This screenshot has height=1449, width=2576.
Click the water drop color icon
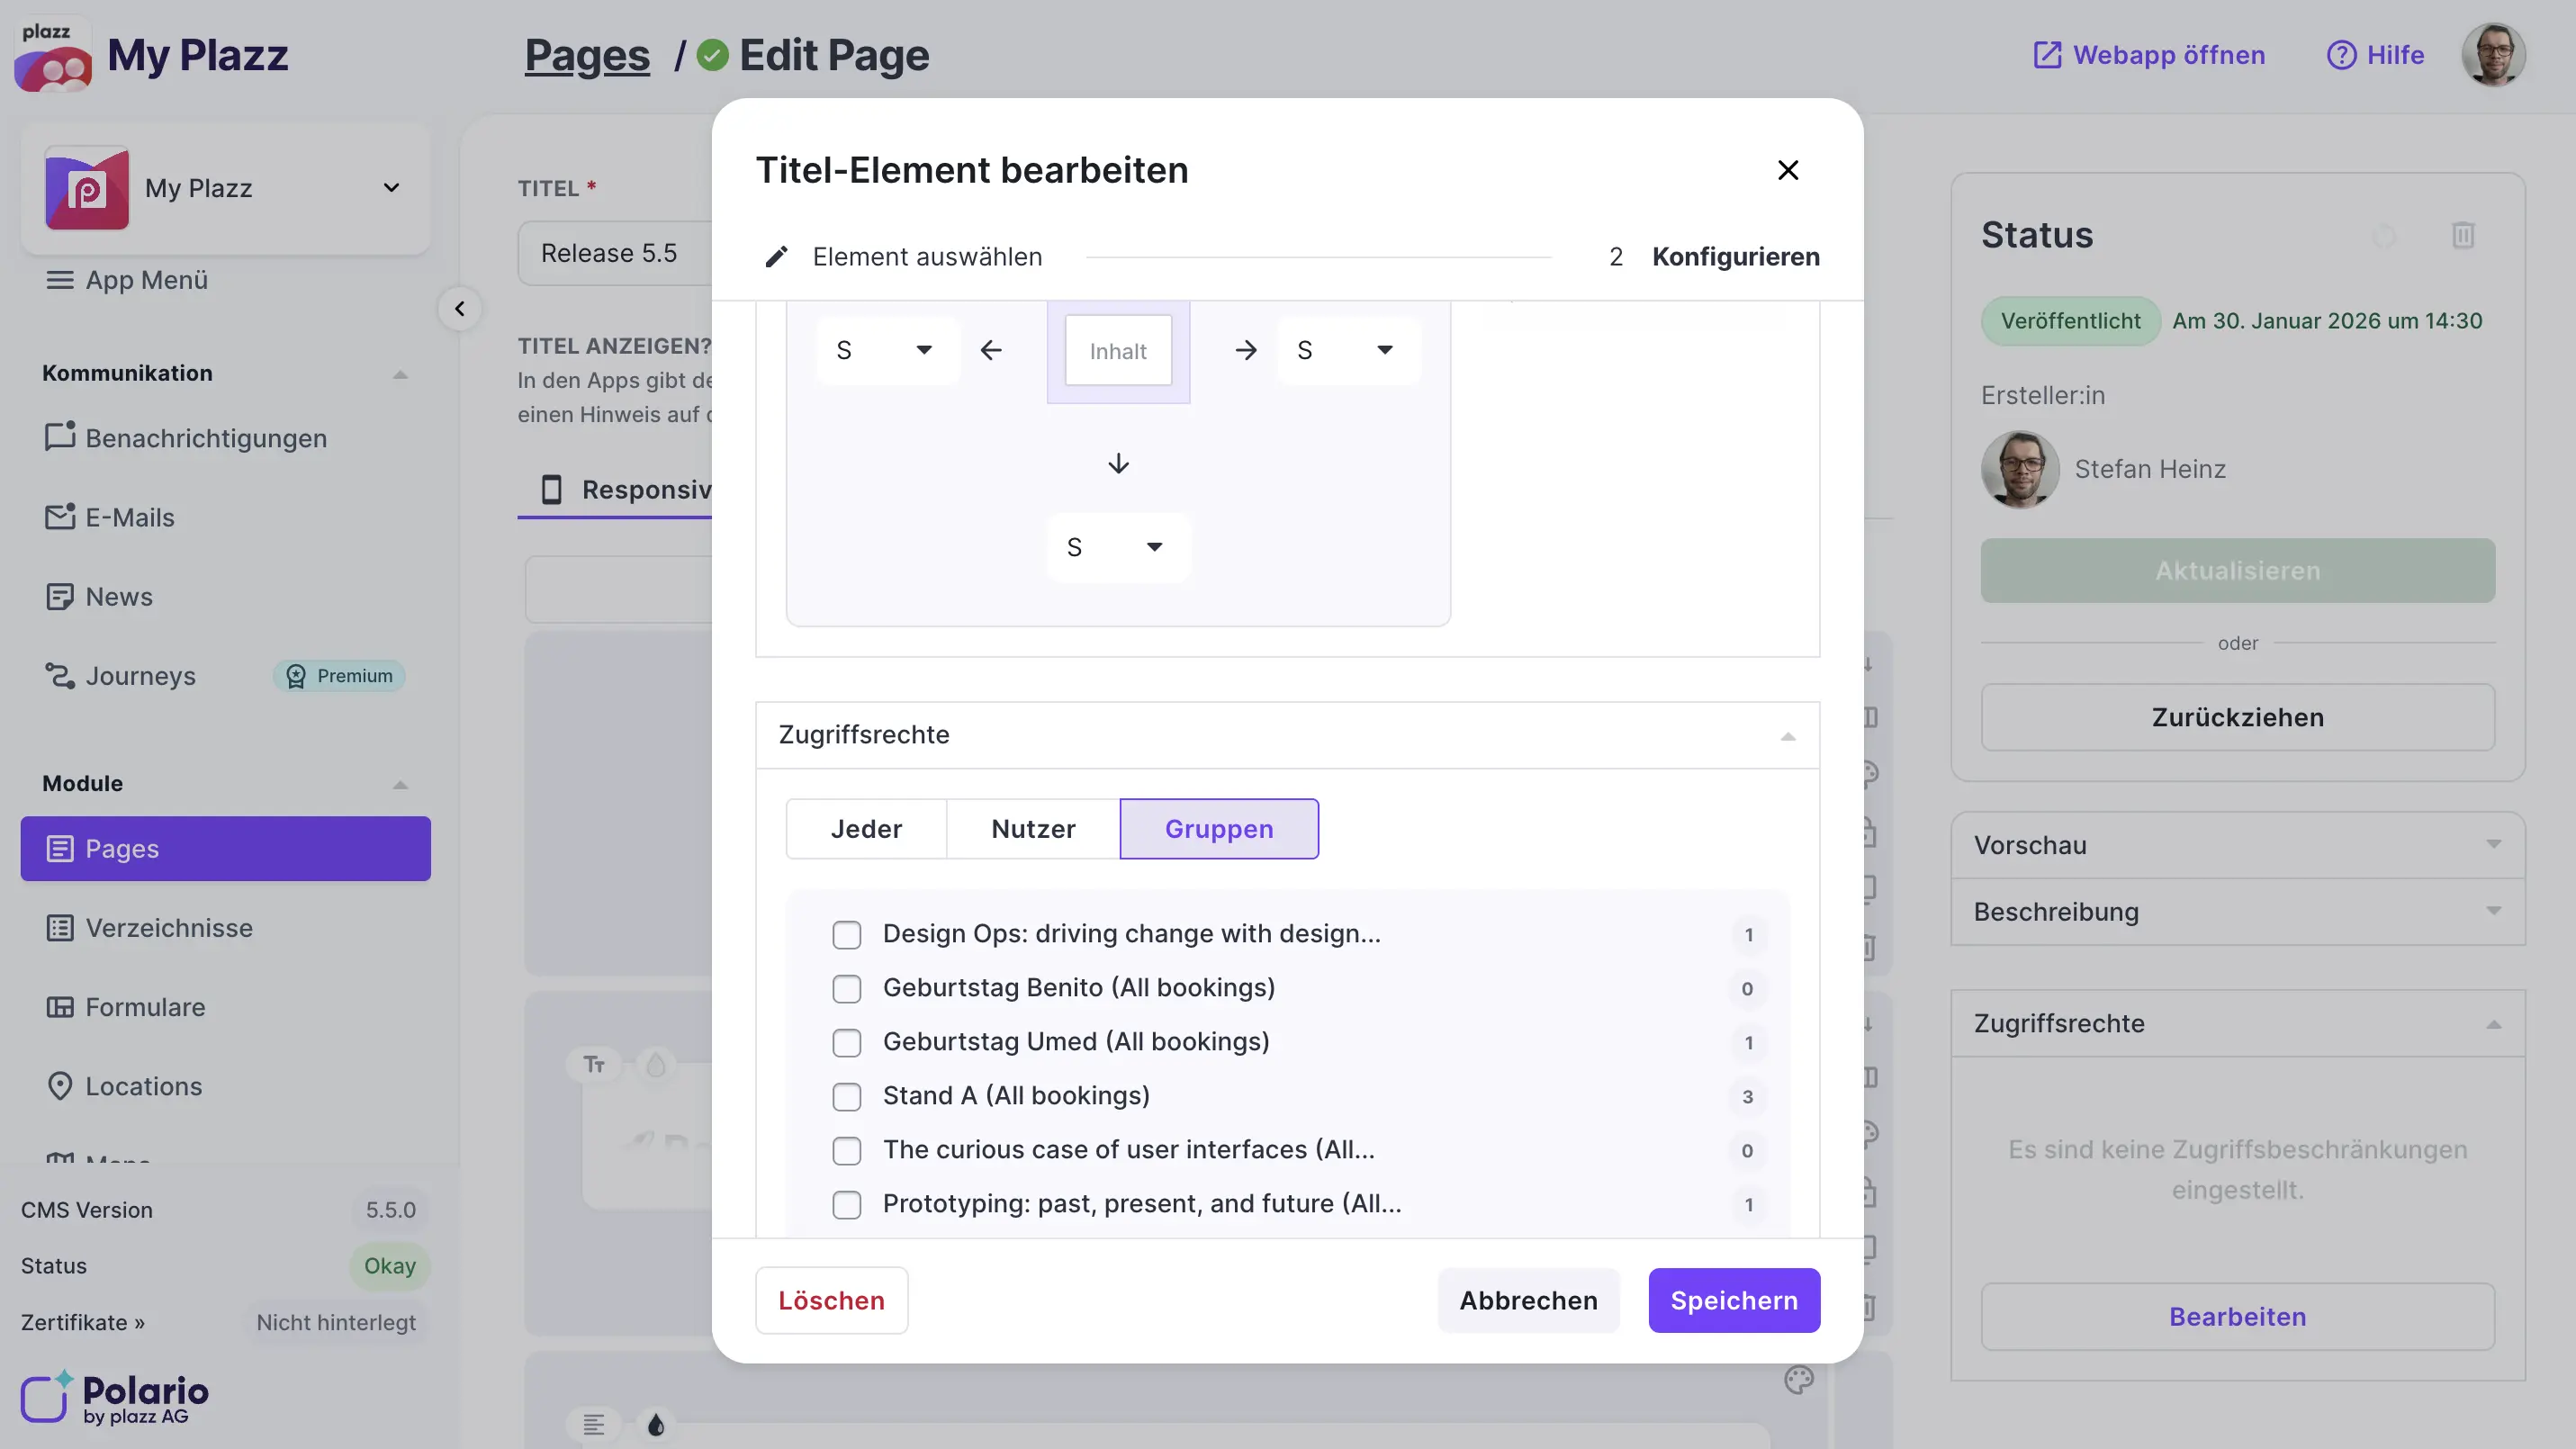[x=655, y=1424]
